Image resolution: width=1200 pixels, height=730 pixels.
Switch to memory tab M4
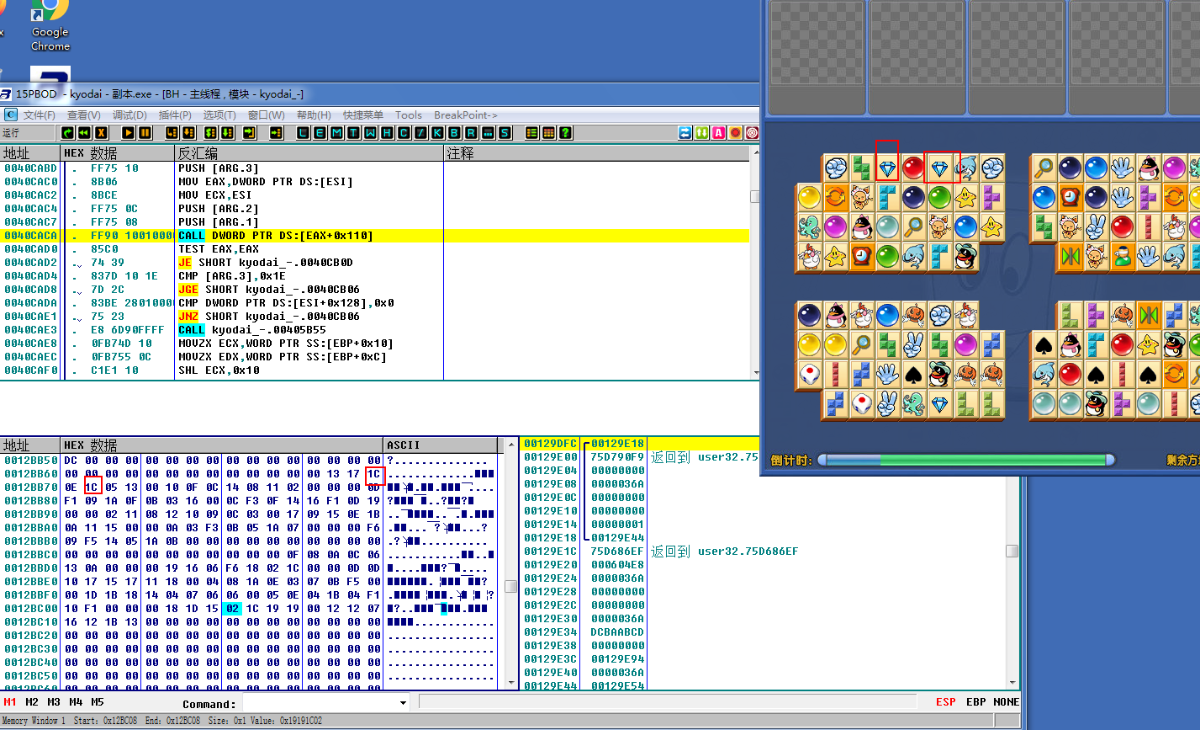(75, 702)
